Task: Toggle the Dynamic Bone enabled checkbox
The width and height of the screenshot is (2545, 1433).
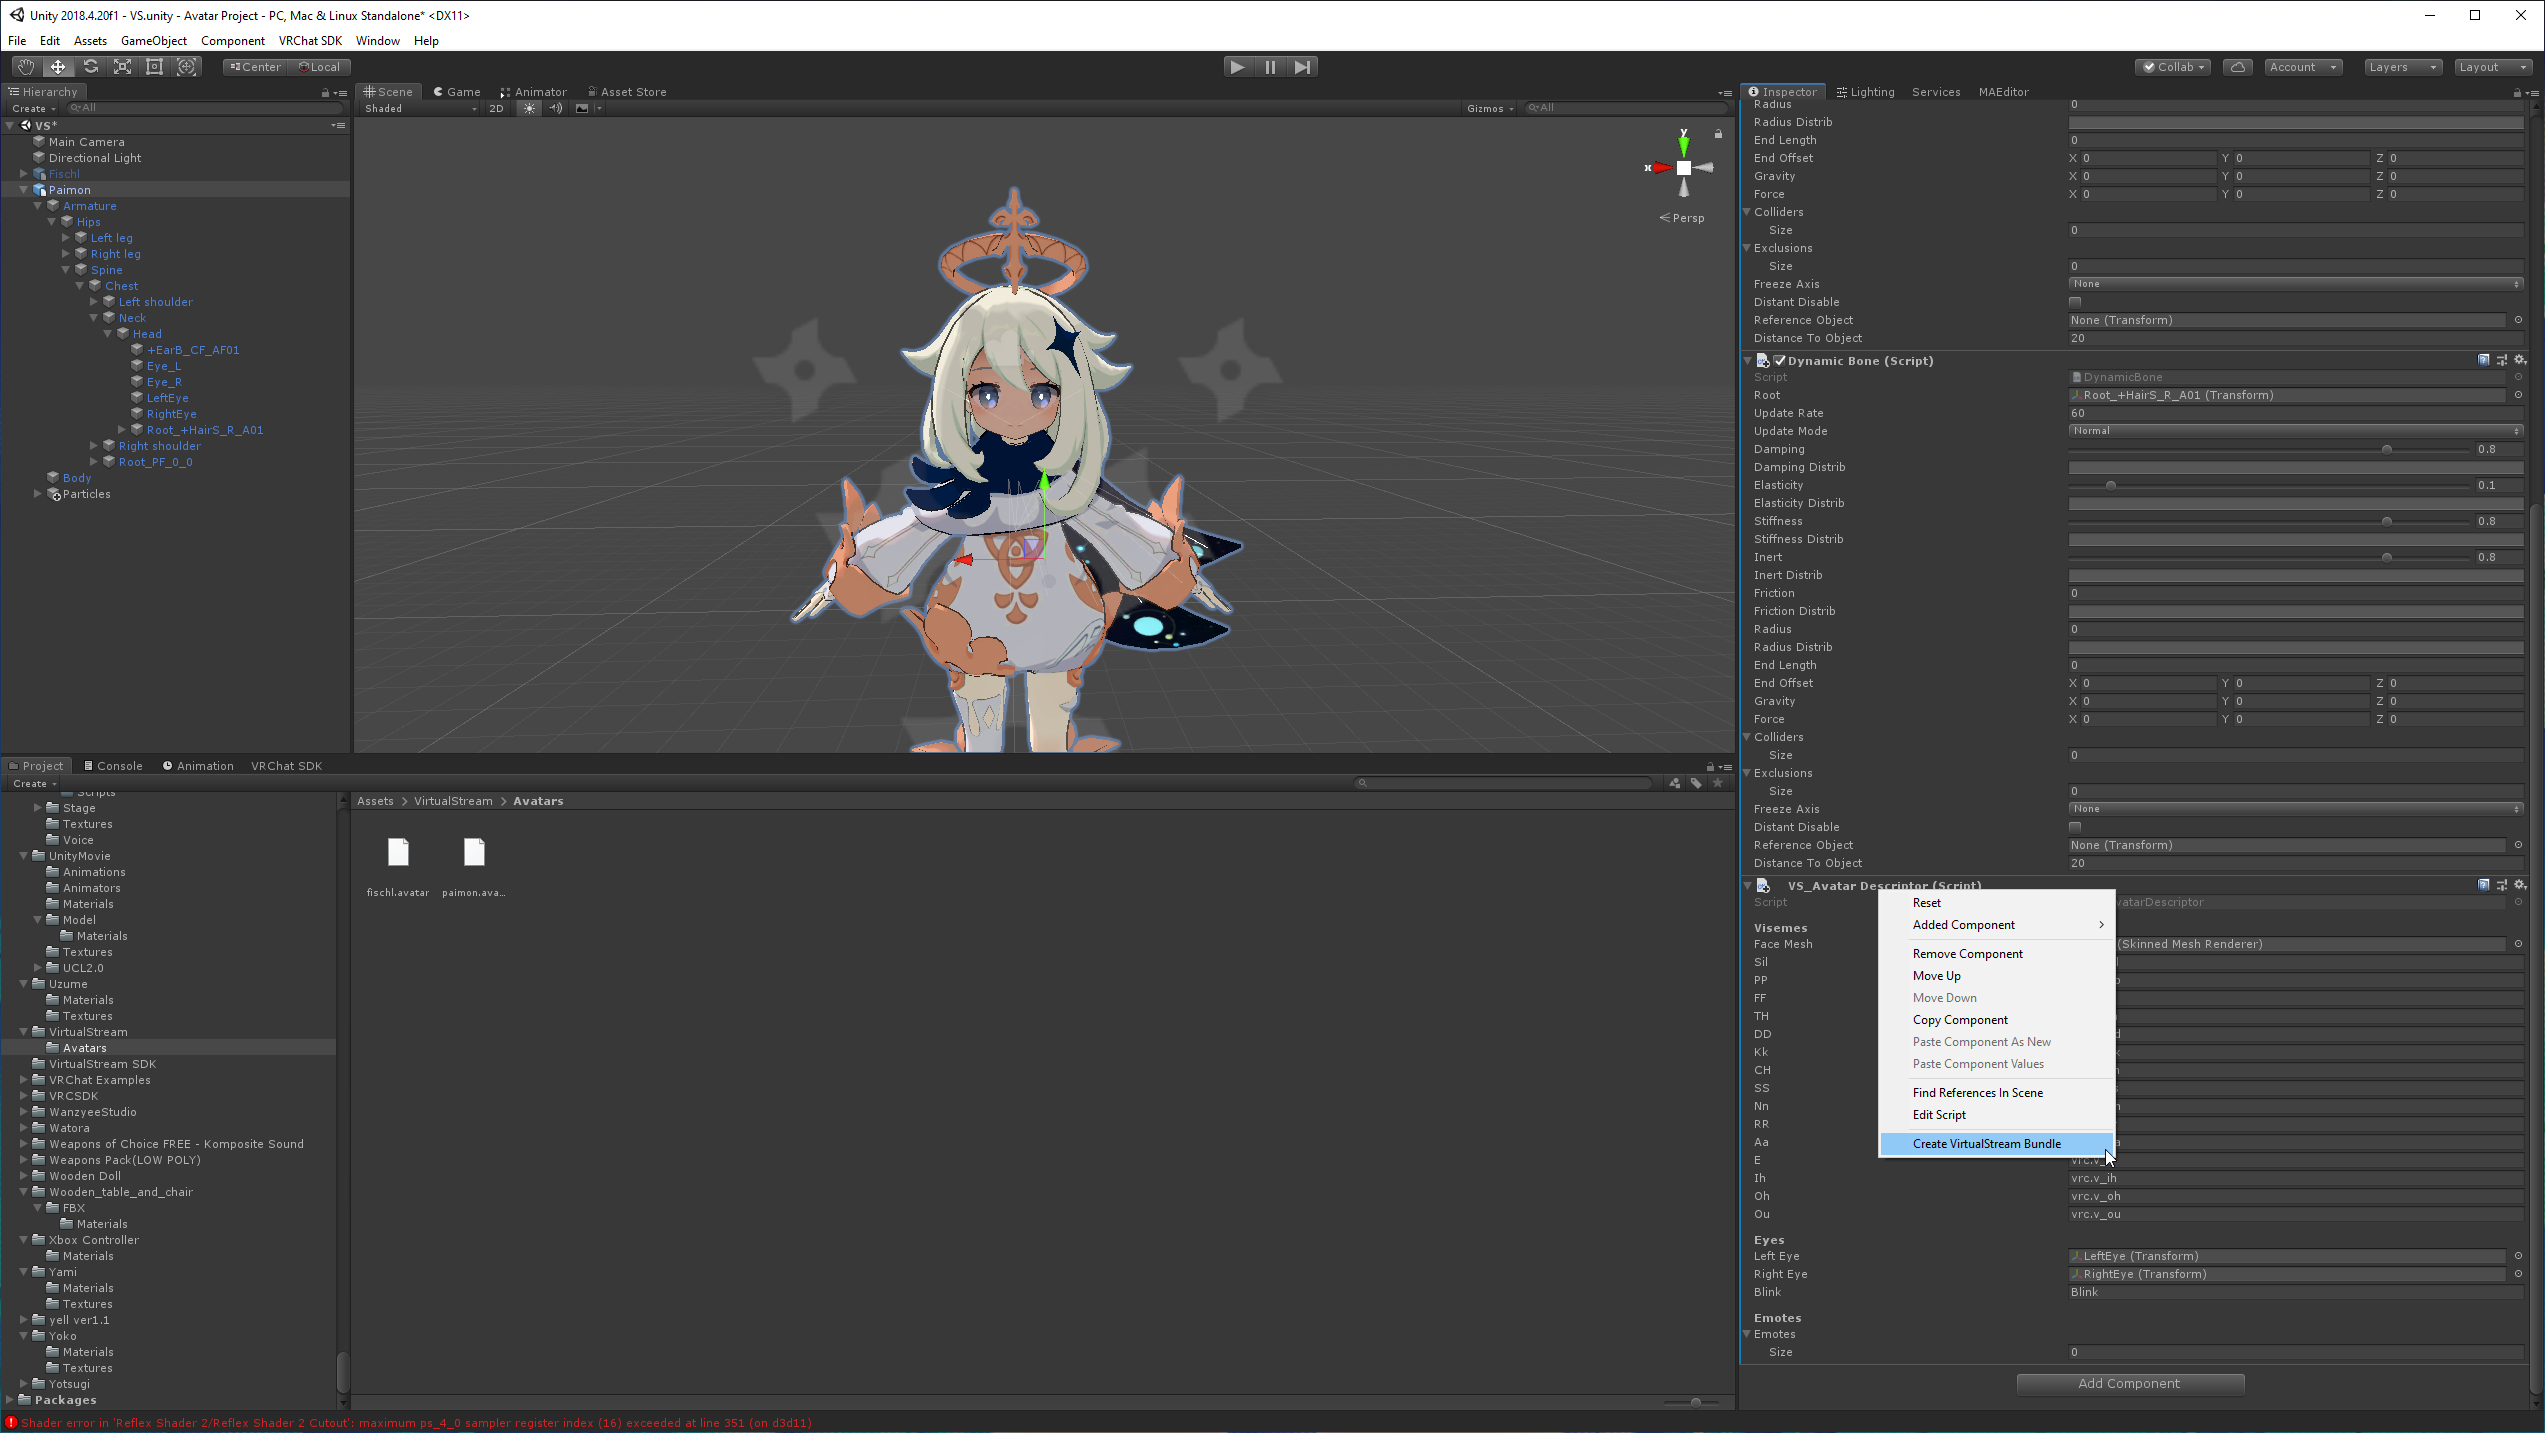Action: (1779, 361)
